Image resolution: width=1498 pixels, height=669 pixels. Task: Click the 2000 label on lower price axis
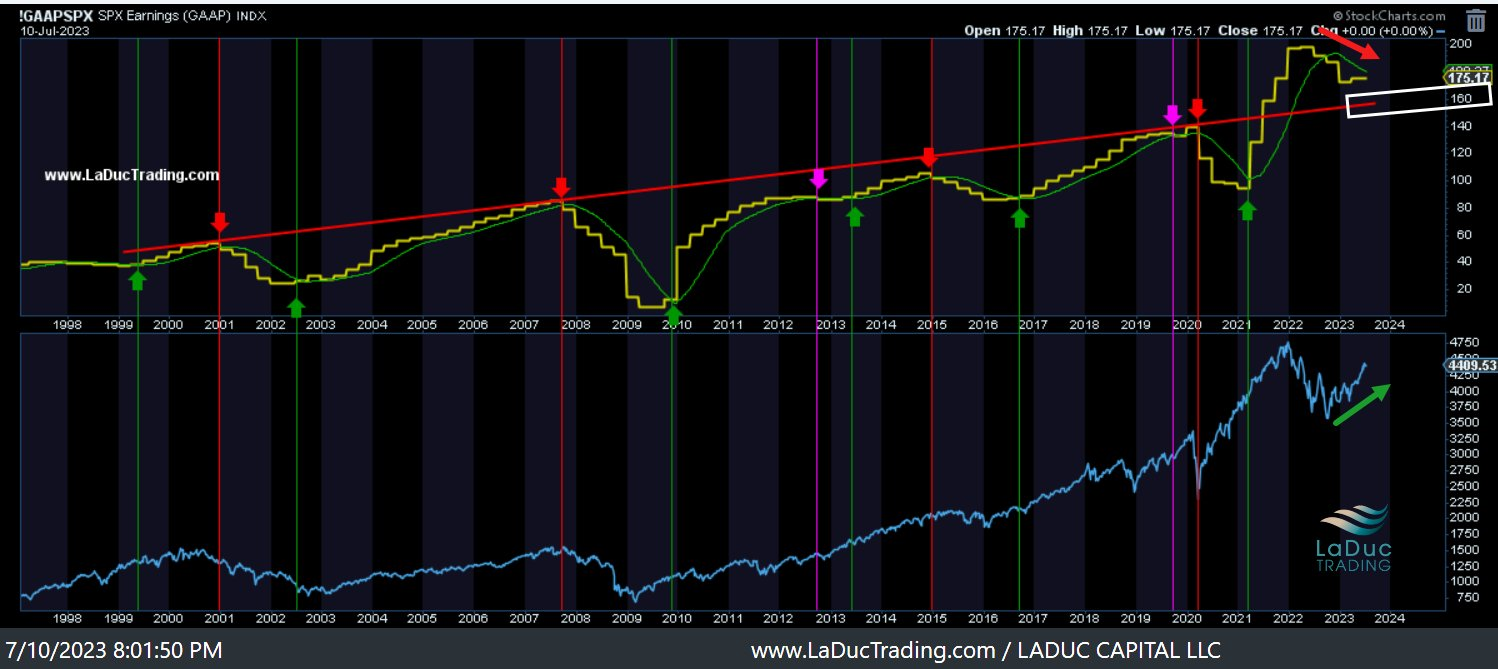click(x=1464, y=517)
